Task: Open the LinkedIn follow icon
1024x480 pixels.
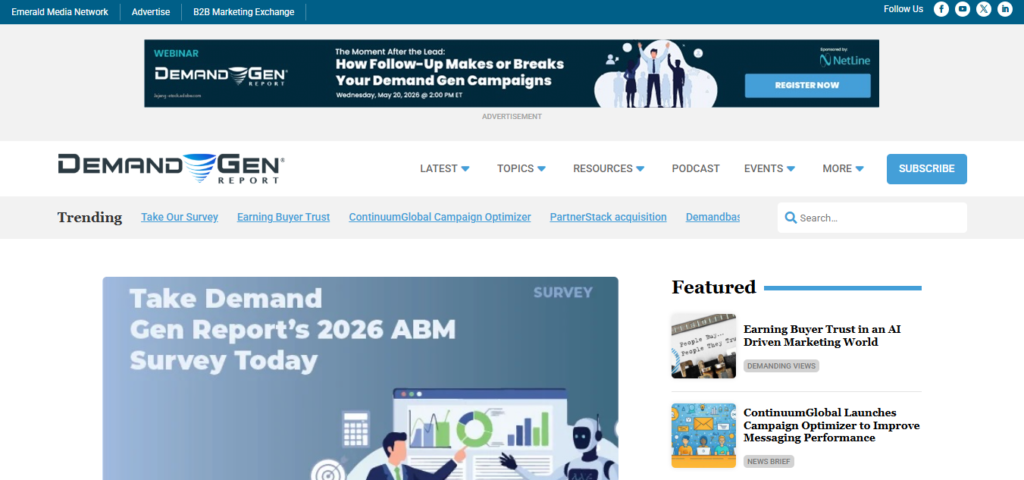Action: click(x=1004, y=9)
